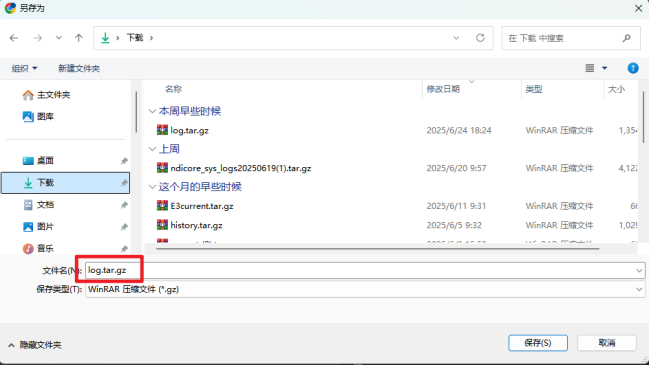
Task: Click pin icon next to 桌面
Action: click(x=124, y=161)
